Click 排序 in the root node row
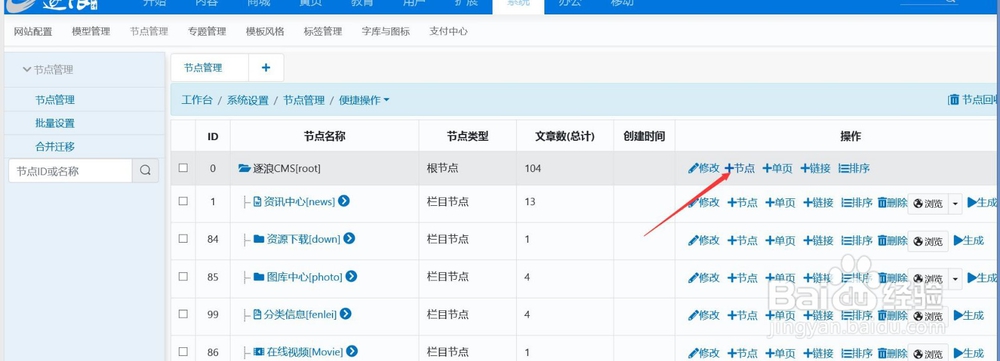The width and height of the screenshot is (1000, 361). (x=854, y=168)
